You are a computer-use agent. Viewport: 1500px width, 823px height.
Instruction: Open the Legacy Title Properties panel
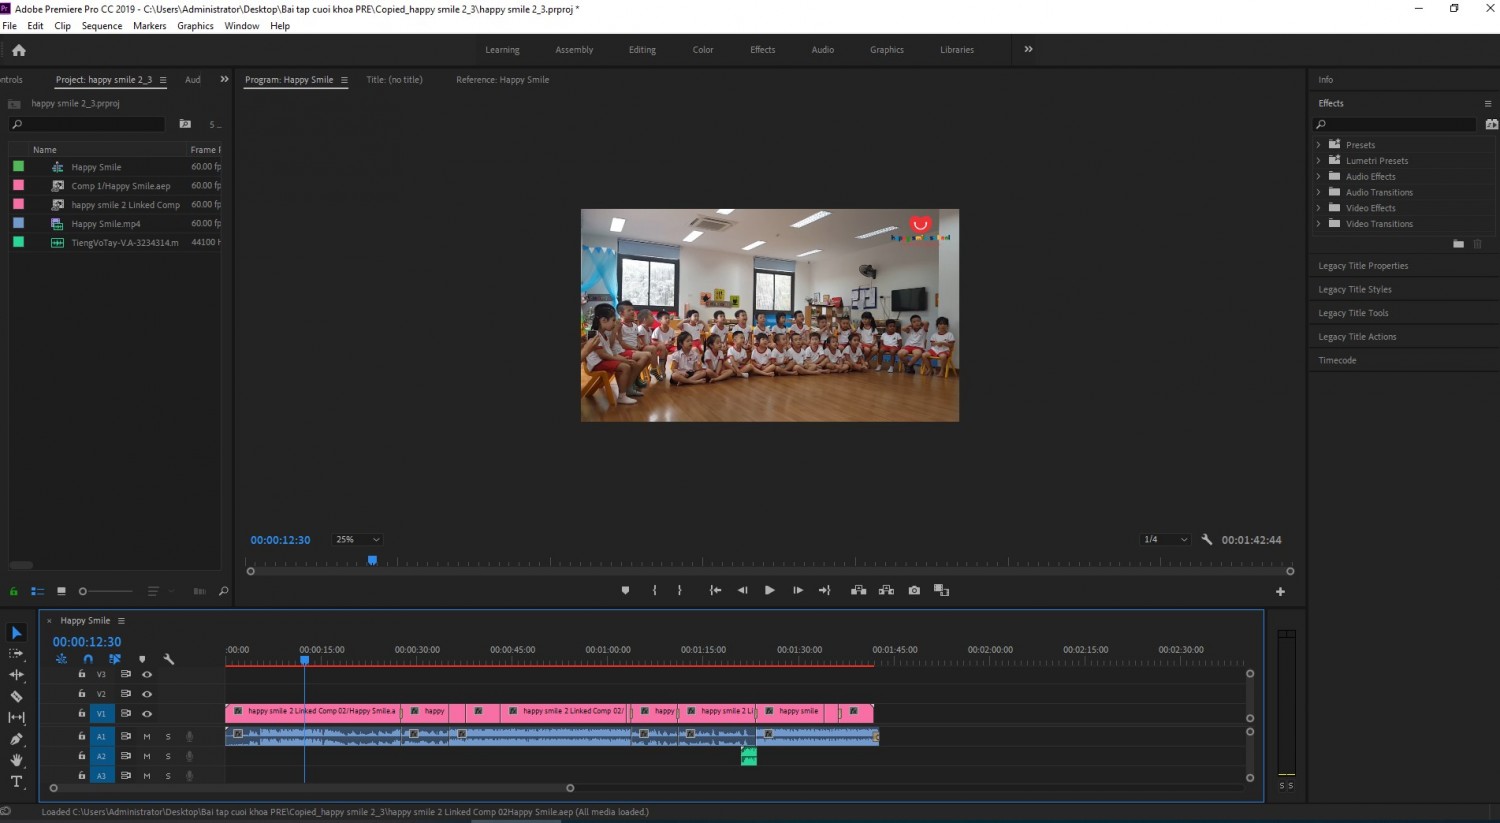pos(1363,266)
